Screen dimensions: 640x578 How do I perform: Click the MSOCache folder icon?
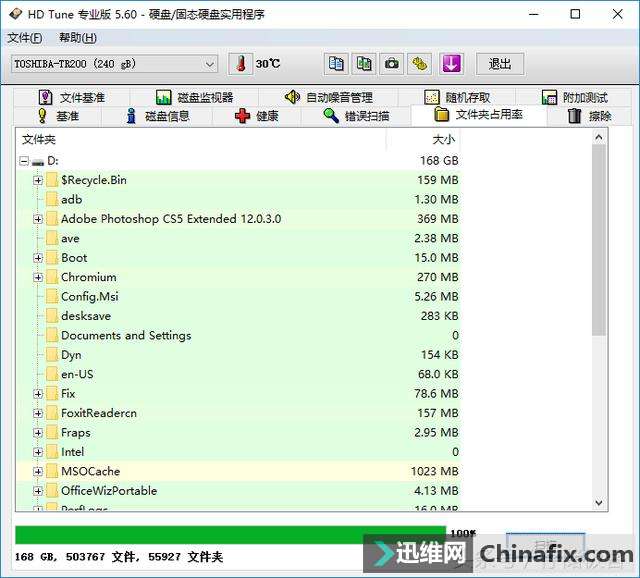click(x=52, y=471)
